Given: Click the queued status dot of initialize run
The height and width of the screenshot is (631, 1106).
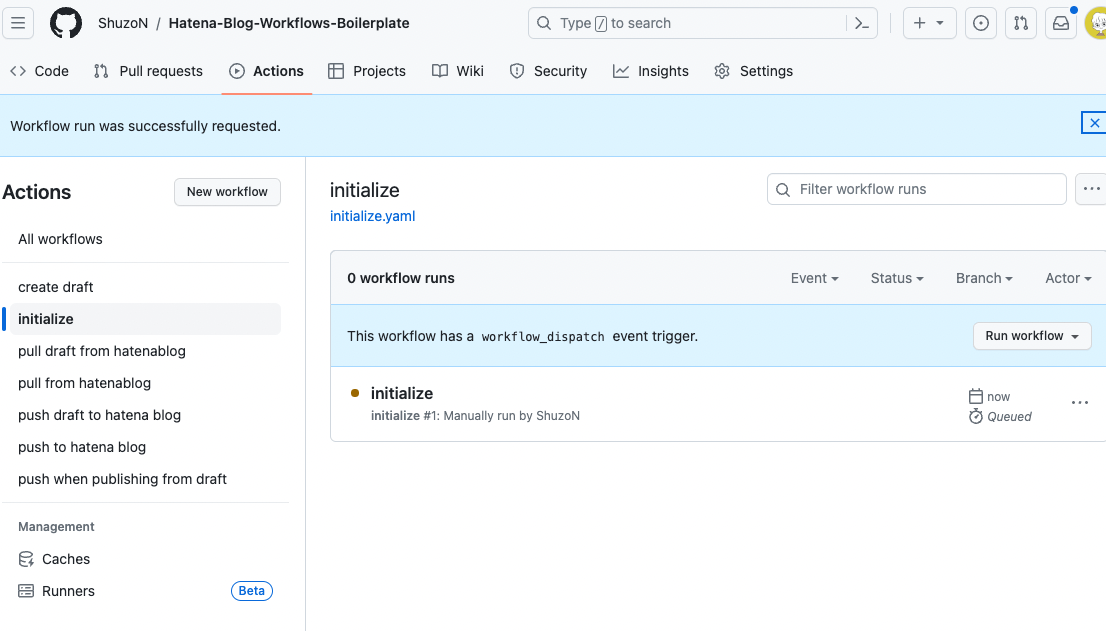Looking at the screenshot, I should 355,393.
